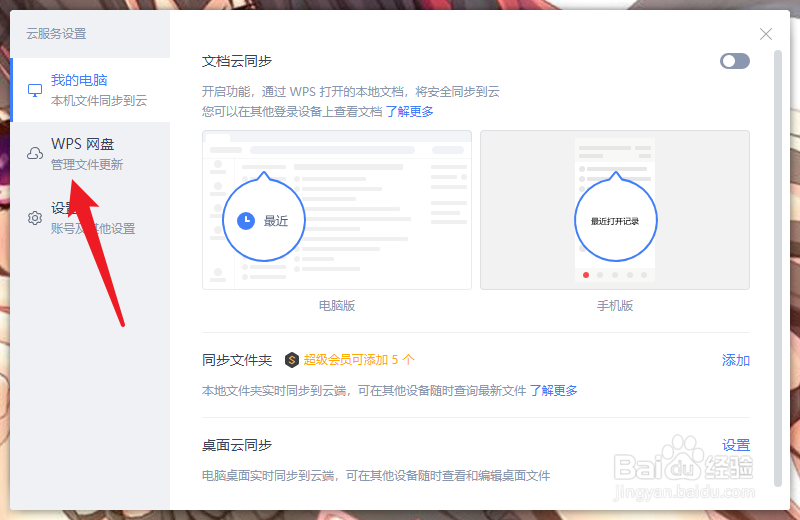Click the 手机版 caption label
Viewport: 800px width, 520px height.
615,306
